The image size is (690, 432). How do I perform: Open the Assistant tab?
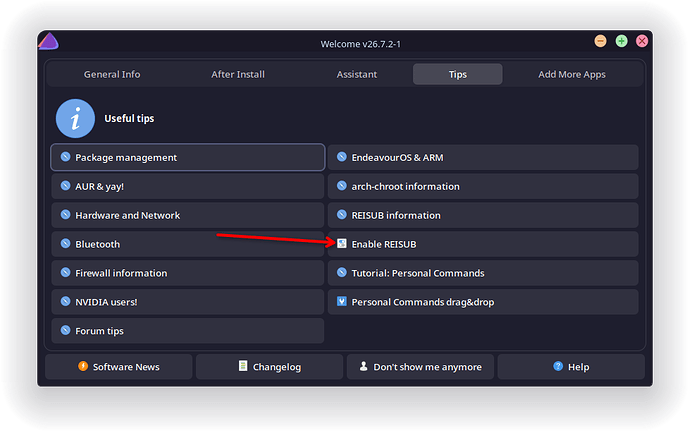[x=357, y=74]
